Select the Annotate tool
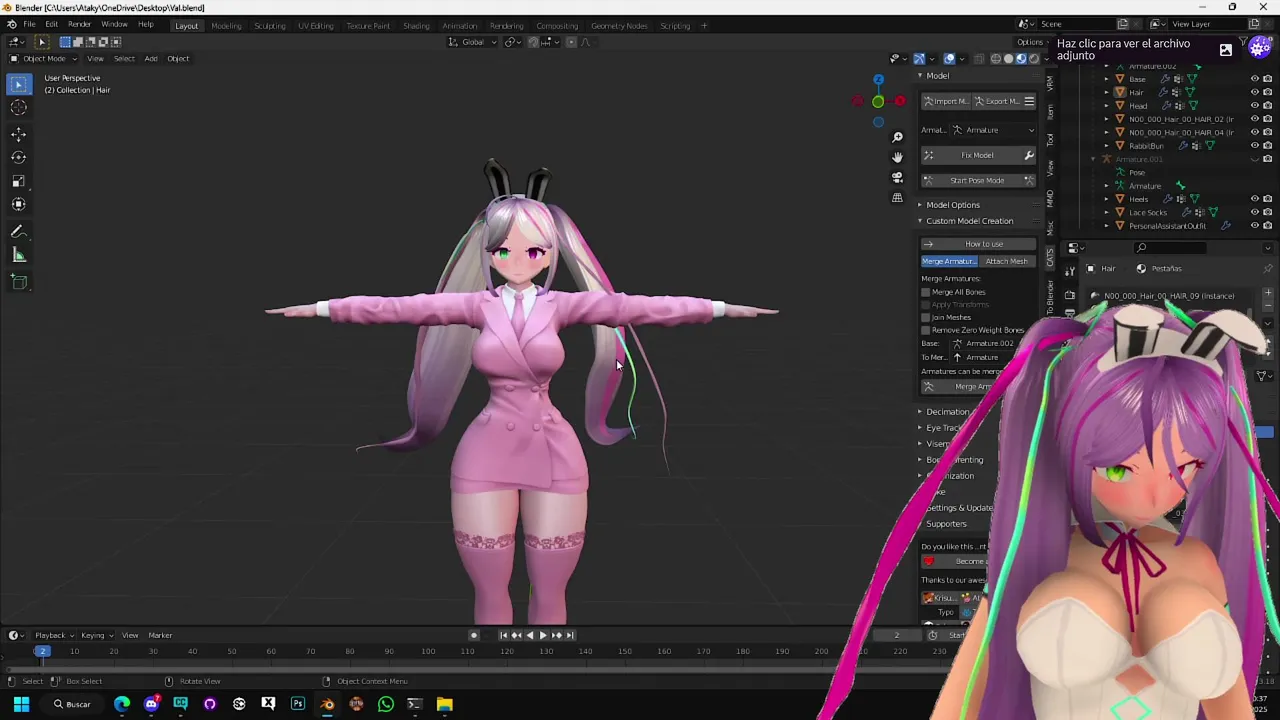1280x720 pixels. pos(19,231)
